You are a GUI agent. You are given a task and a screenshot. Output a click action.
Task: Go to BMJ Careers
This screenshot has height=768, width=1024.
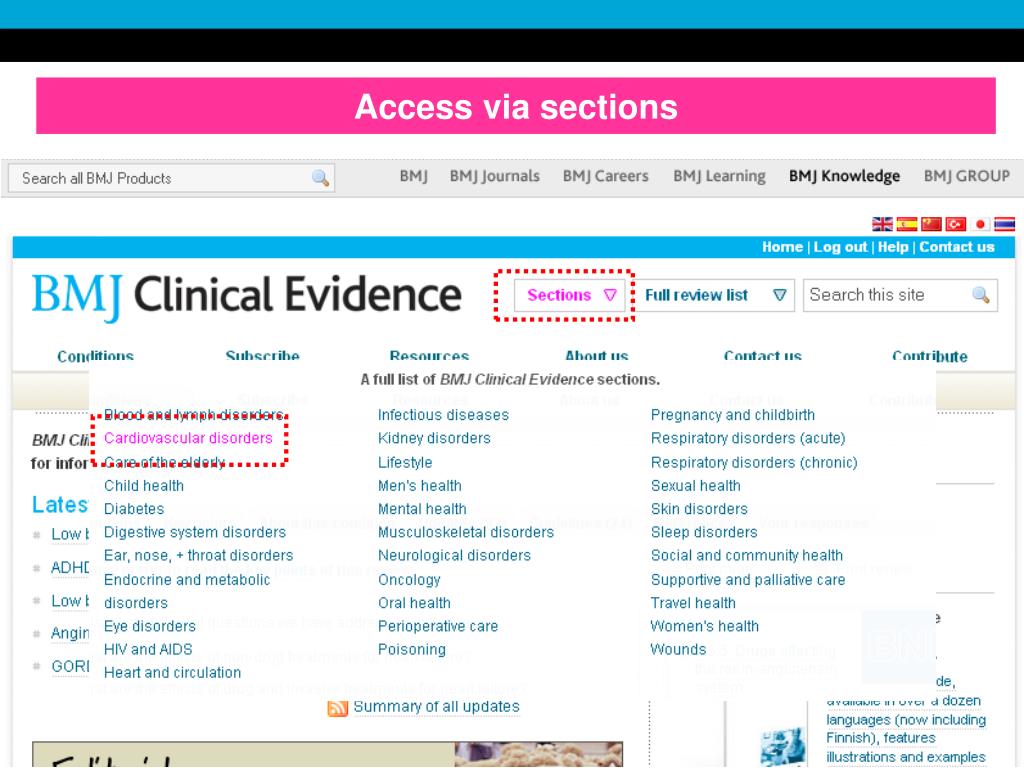(x=605, y=176)
